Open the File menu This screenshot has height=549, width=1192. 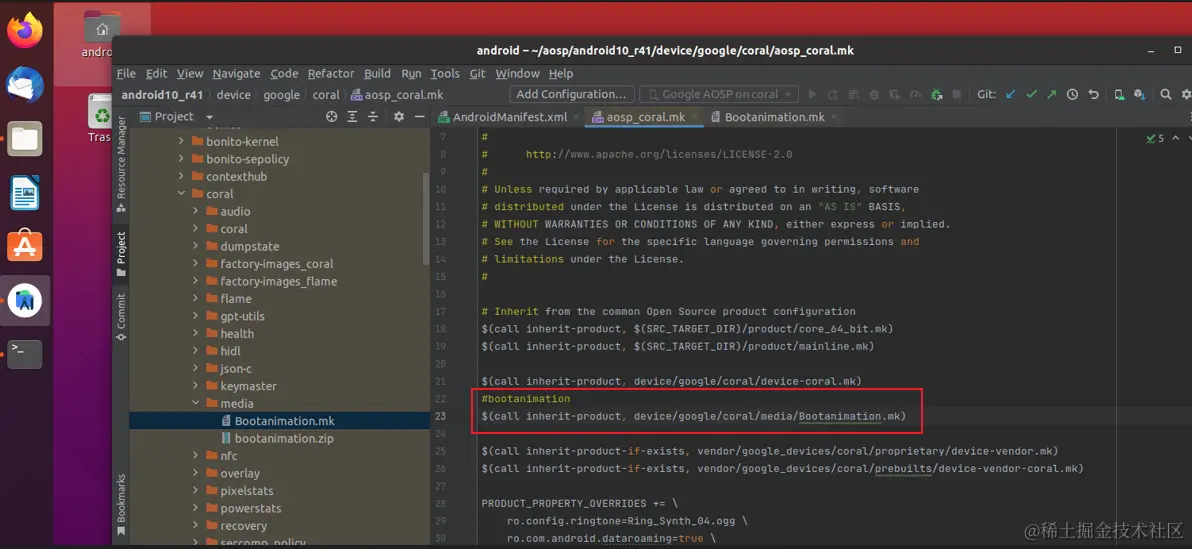126,74
